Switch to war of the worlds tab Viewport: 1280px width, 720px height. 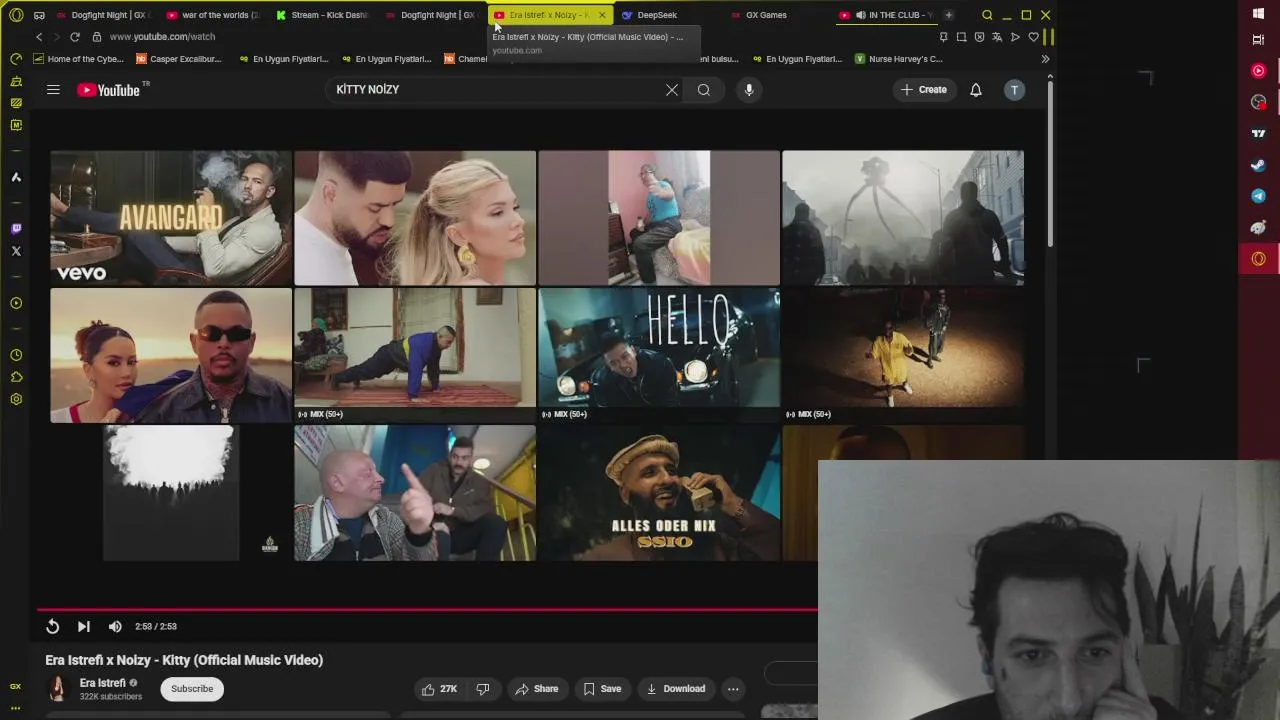212,15
